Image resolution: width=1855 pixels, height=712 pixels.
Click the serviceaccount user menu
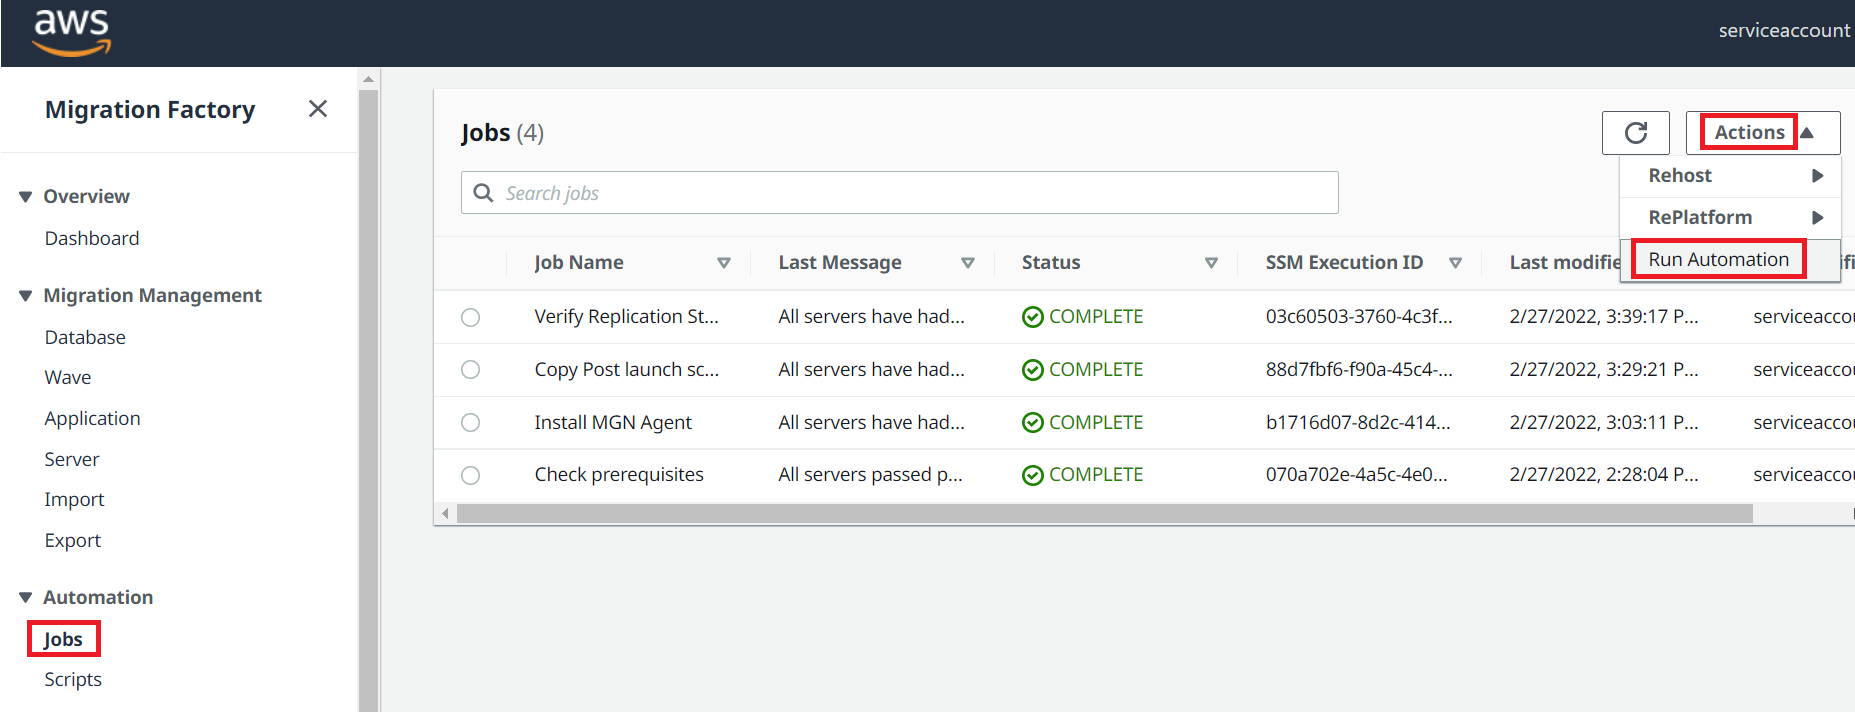pyautogui.click(x=1784, y=31)
